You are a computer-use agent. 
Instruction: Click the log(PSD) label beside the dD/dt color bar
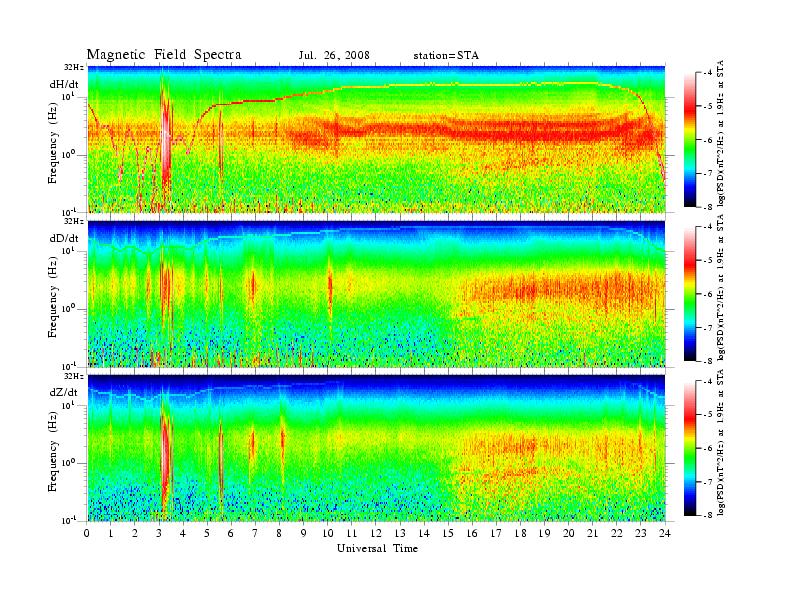tap(721, 287)
